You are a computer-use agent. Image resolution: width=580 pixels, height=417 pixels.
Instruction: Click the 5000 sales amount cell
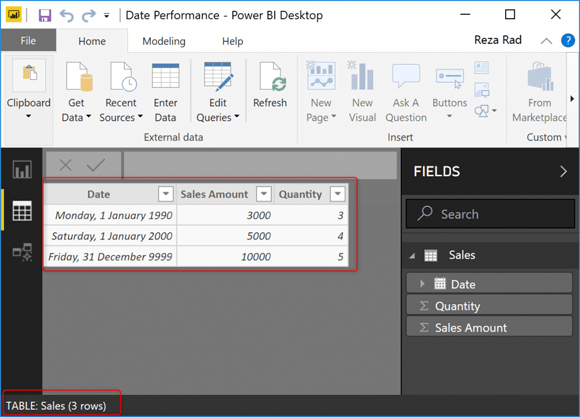tap(226, 236)
